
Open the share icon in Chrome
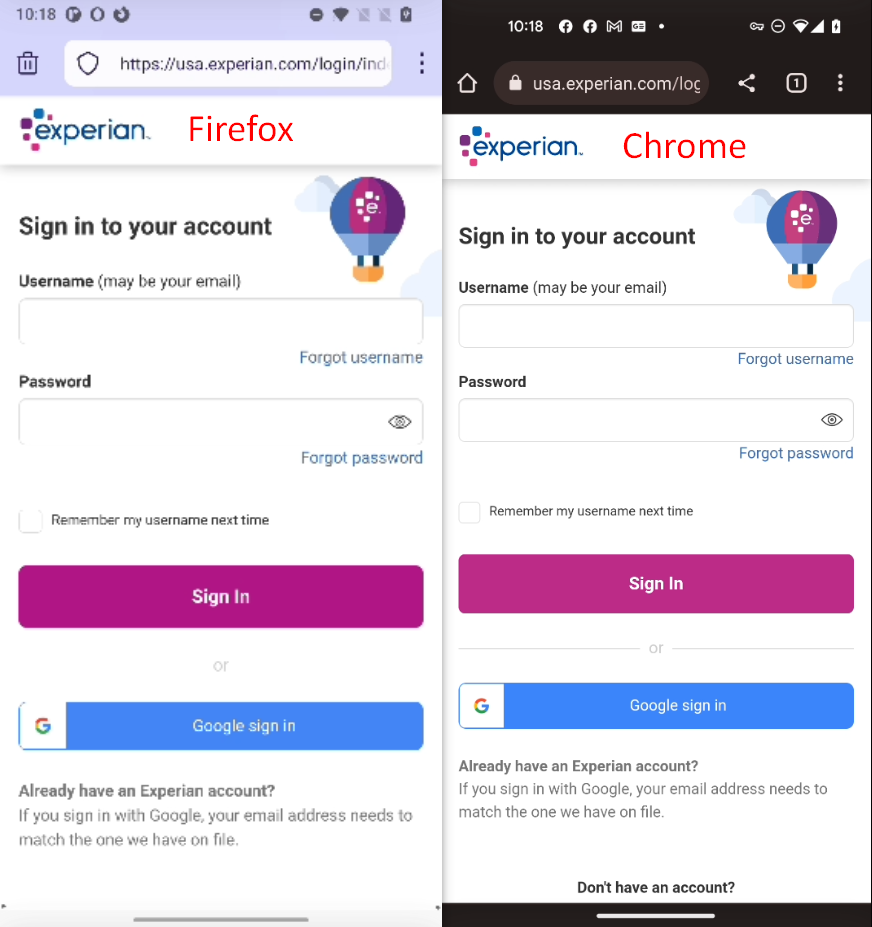[x=747, y=83]
